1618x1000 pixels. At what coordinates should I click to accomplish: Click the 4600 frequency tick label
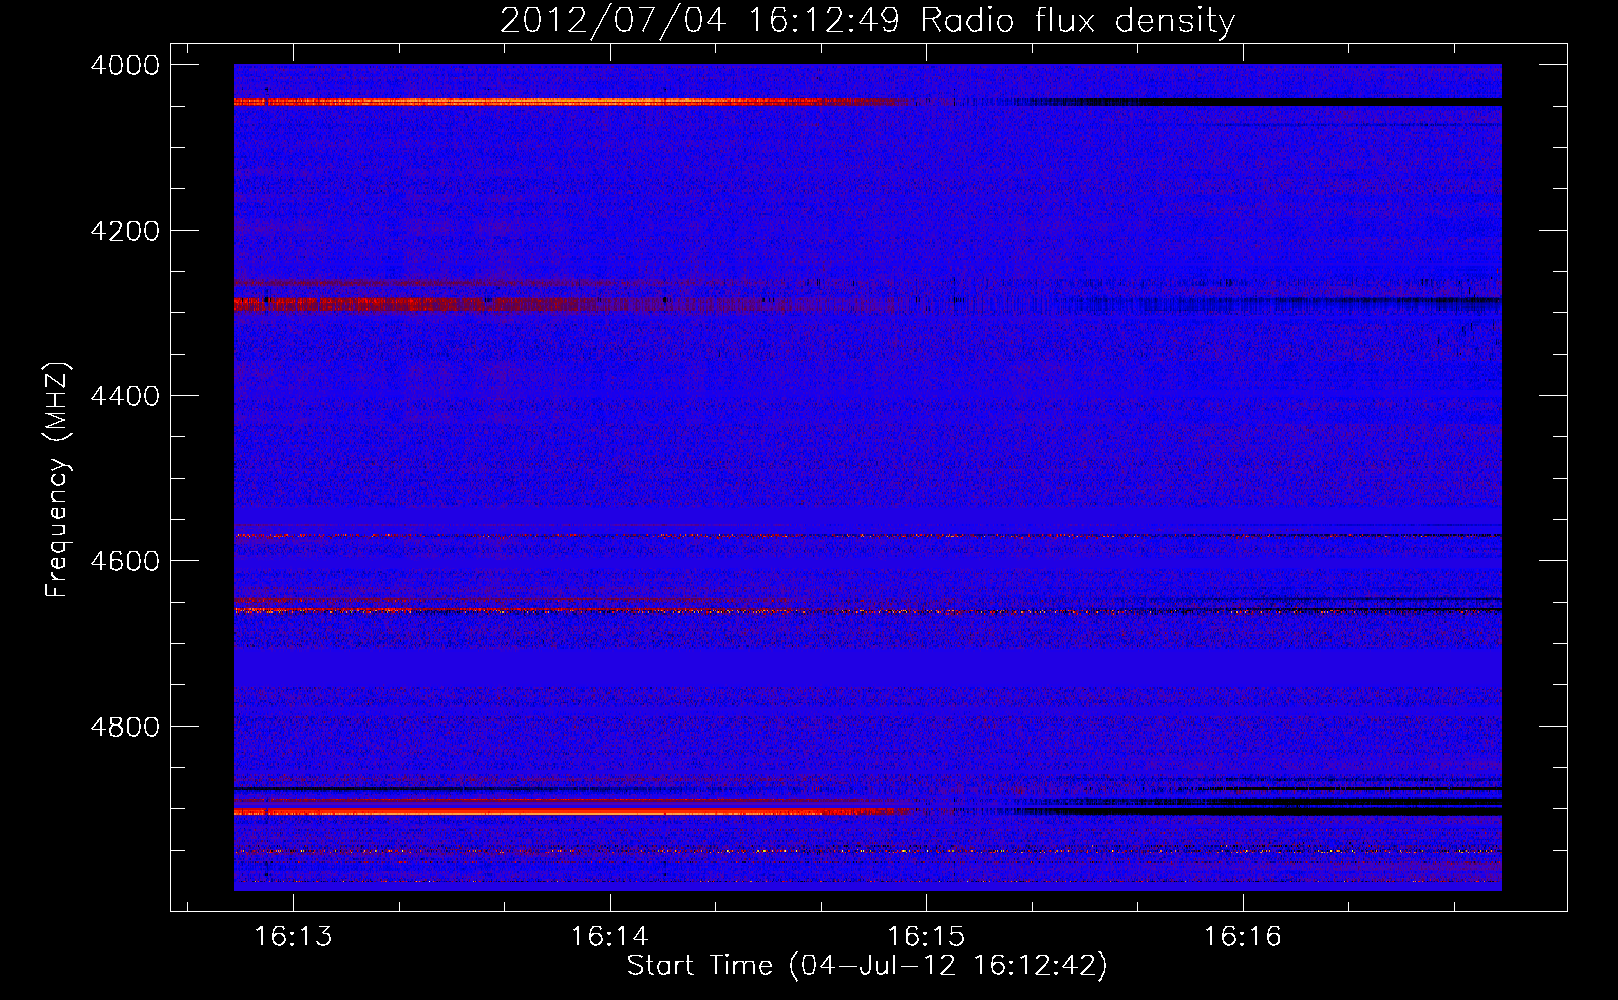pyautogui.click(x=125, y=561)
